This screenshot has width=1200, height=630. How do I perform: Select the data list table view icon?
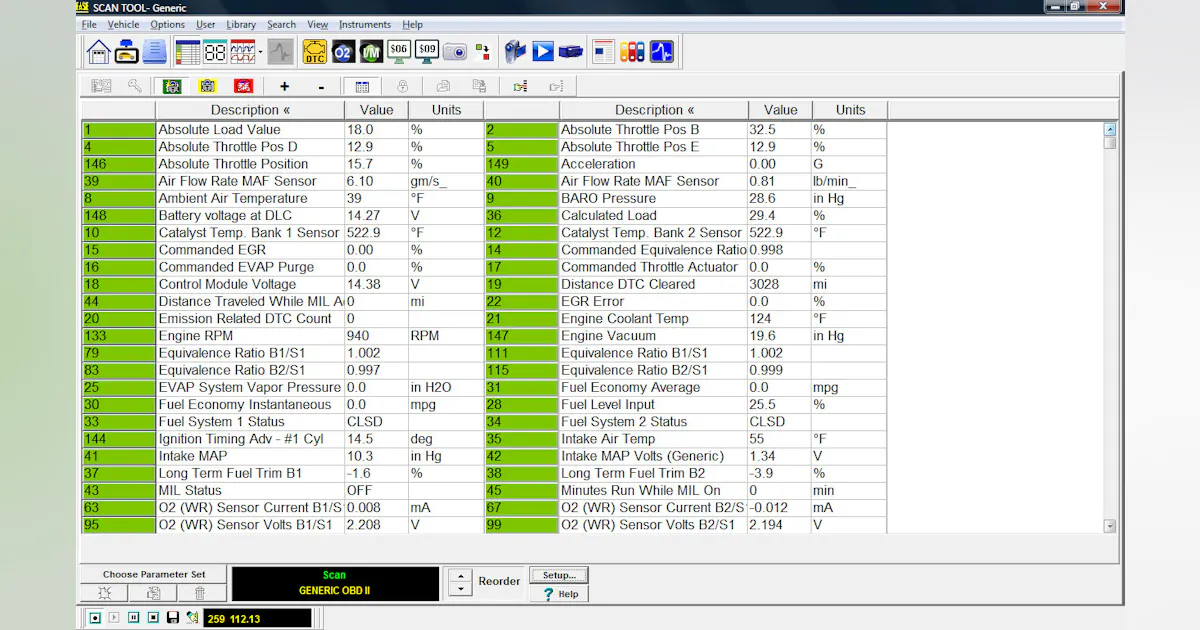tap(187, 51)
